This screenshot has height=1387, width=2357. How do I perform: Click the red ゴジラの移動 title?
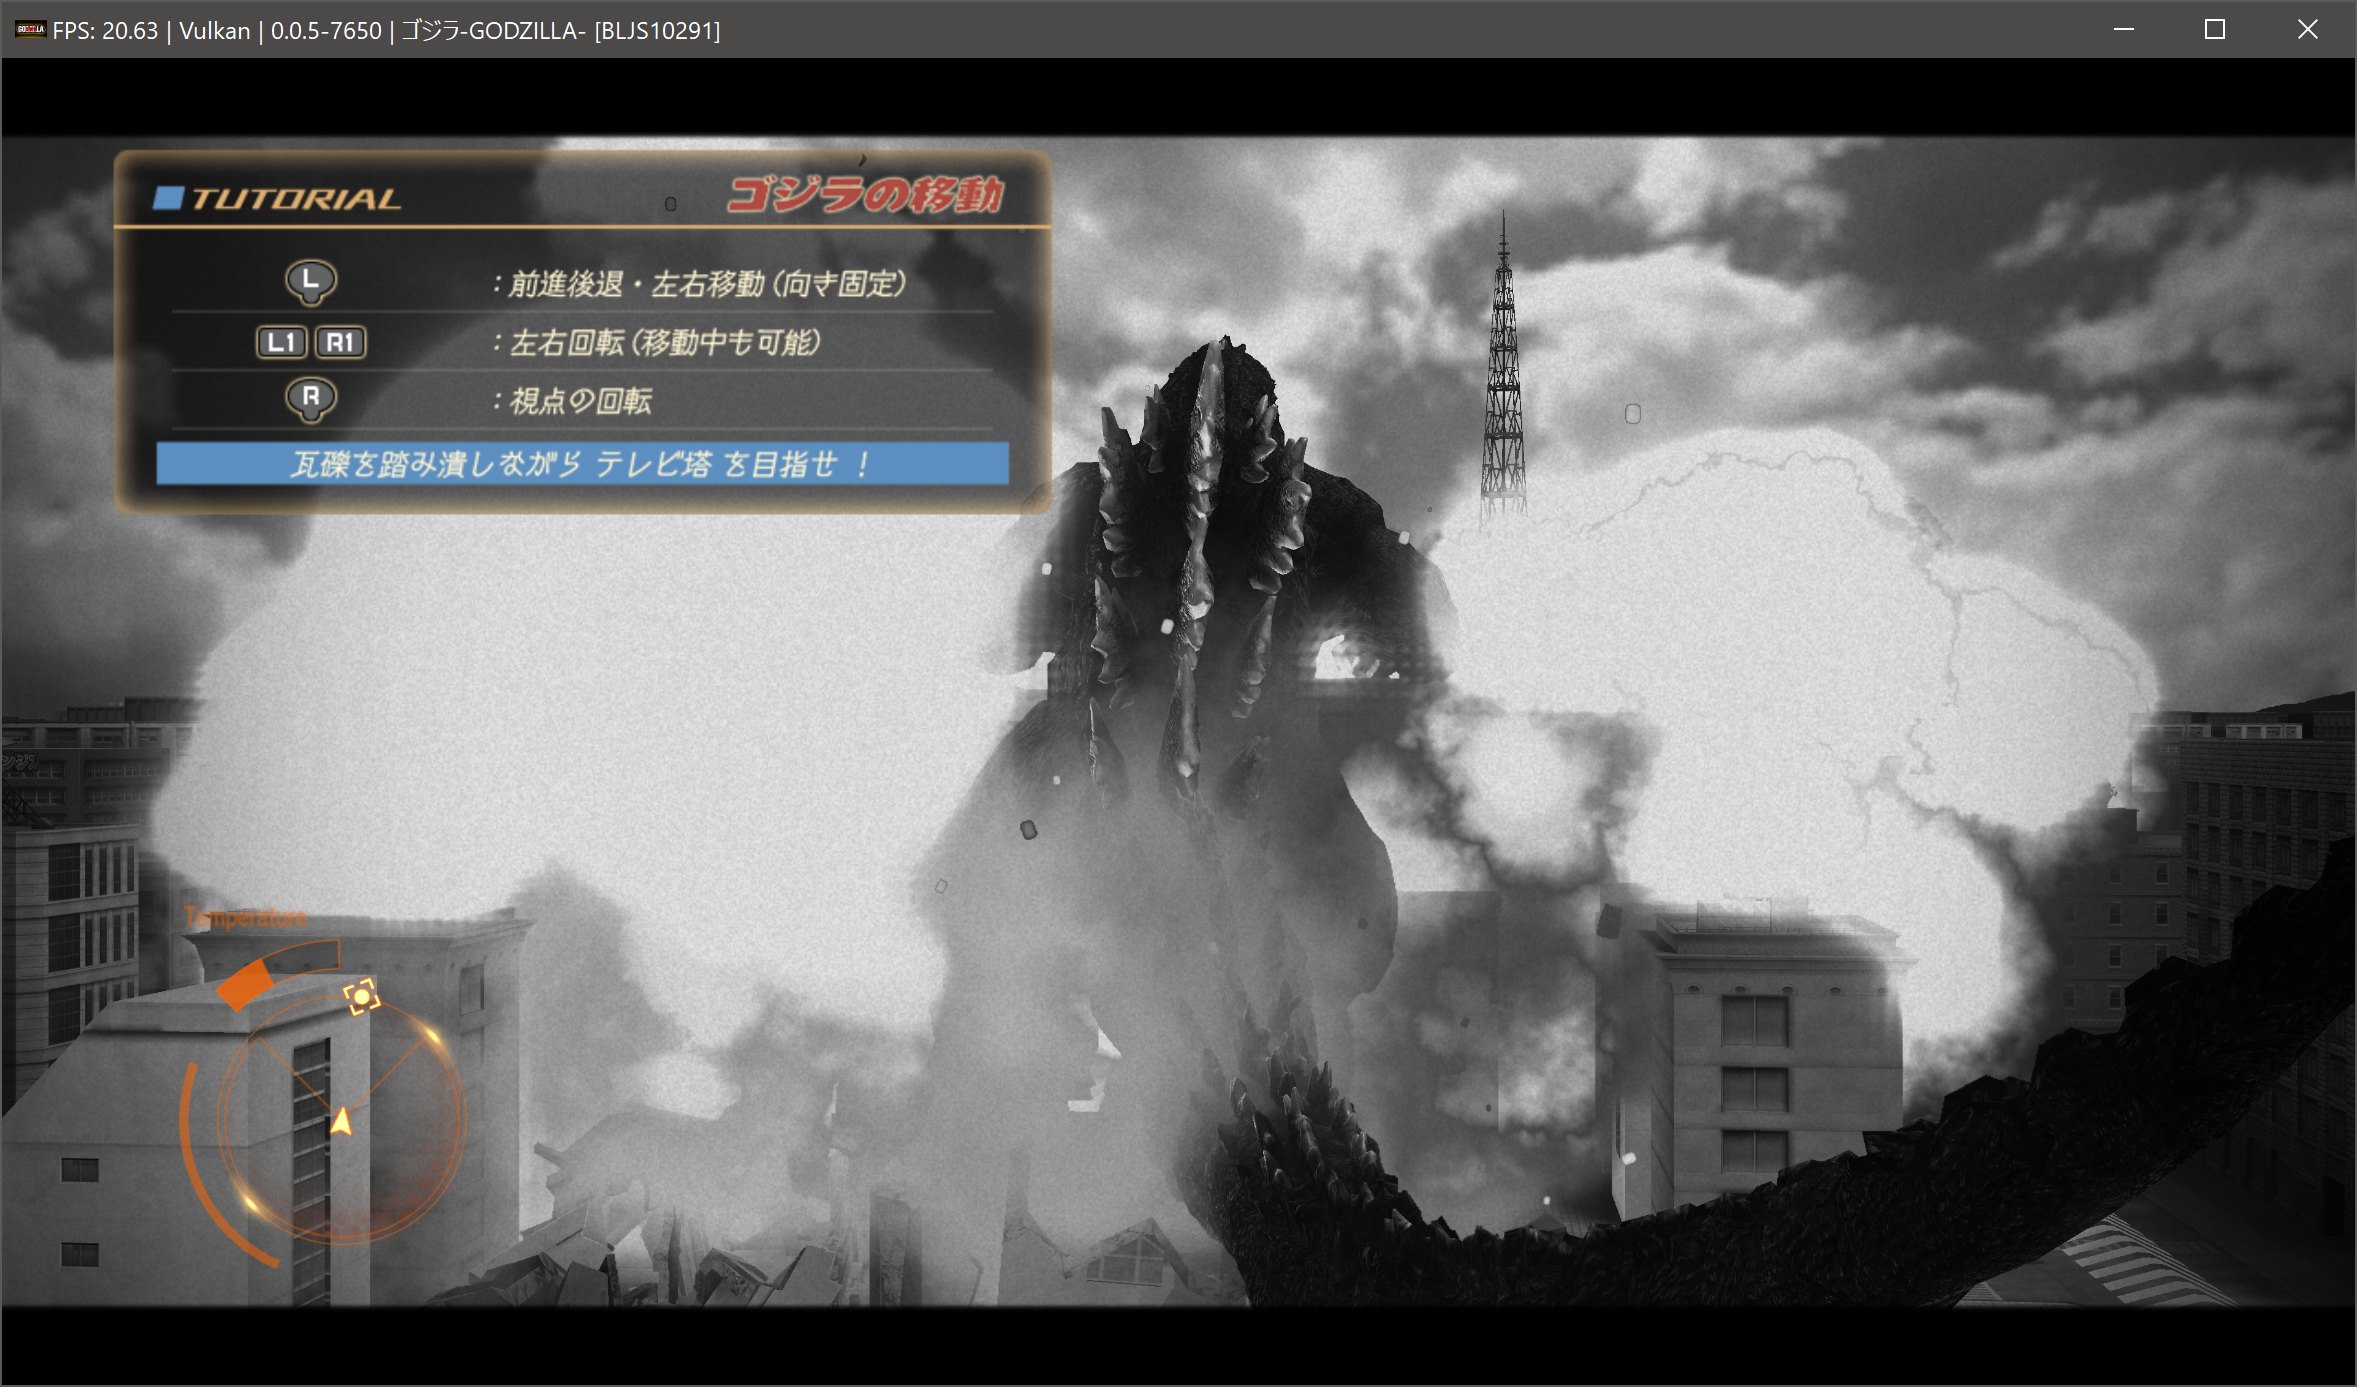pos(864,194)
